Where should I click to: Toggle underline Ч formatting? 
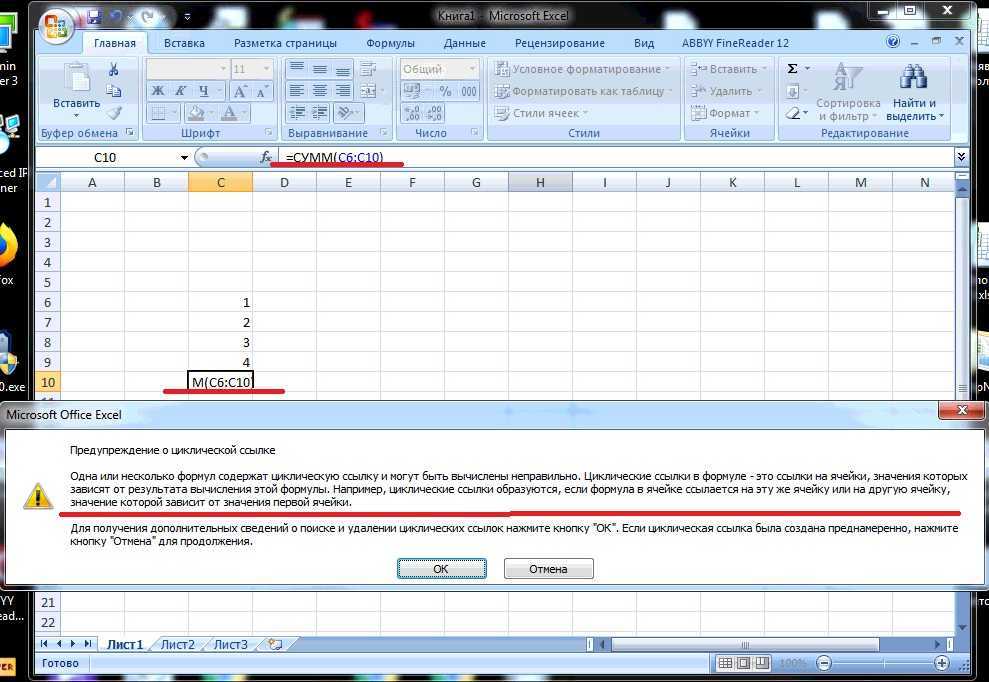click(203, 91)
